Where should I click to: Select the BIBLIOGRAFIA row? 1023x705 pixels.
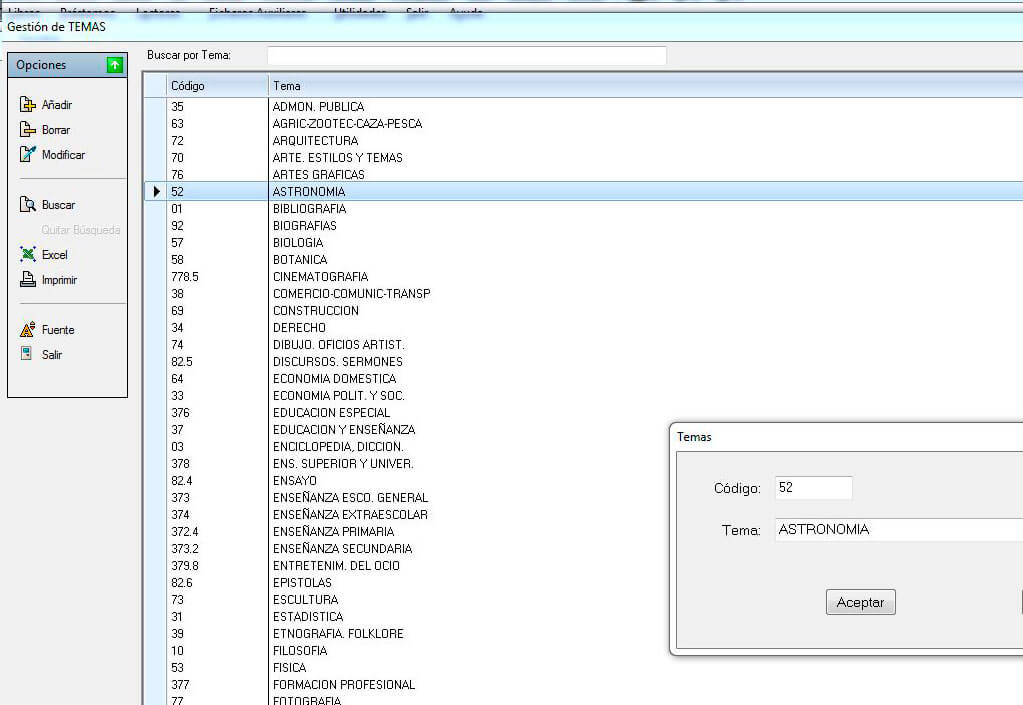click(x=309, y=209)
